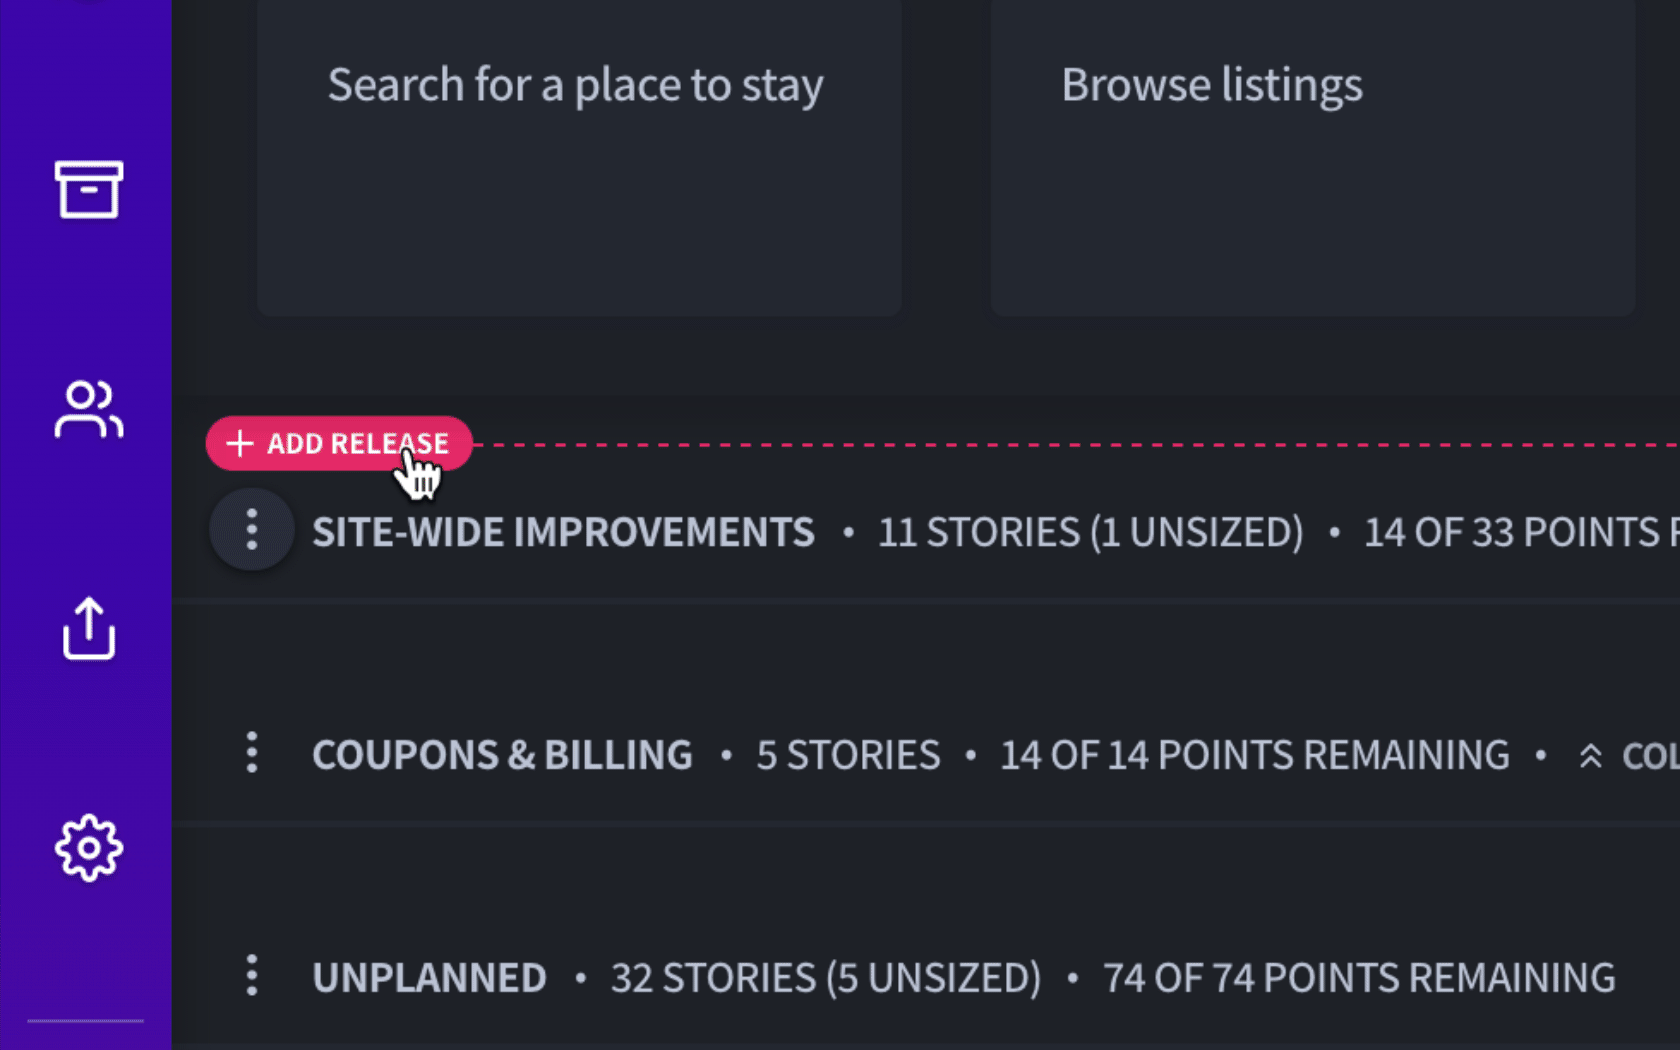Open the team members icon in sidebar
1680x1050 pixels.
88,409
